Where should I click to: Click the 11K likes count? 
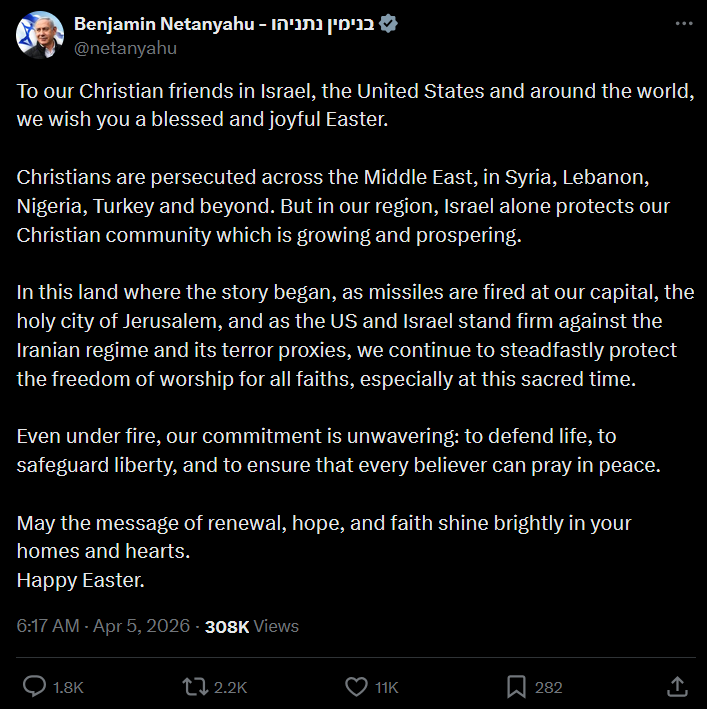386,687
